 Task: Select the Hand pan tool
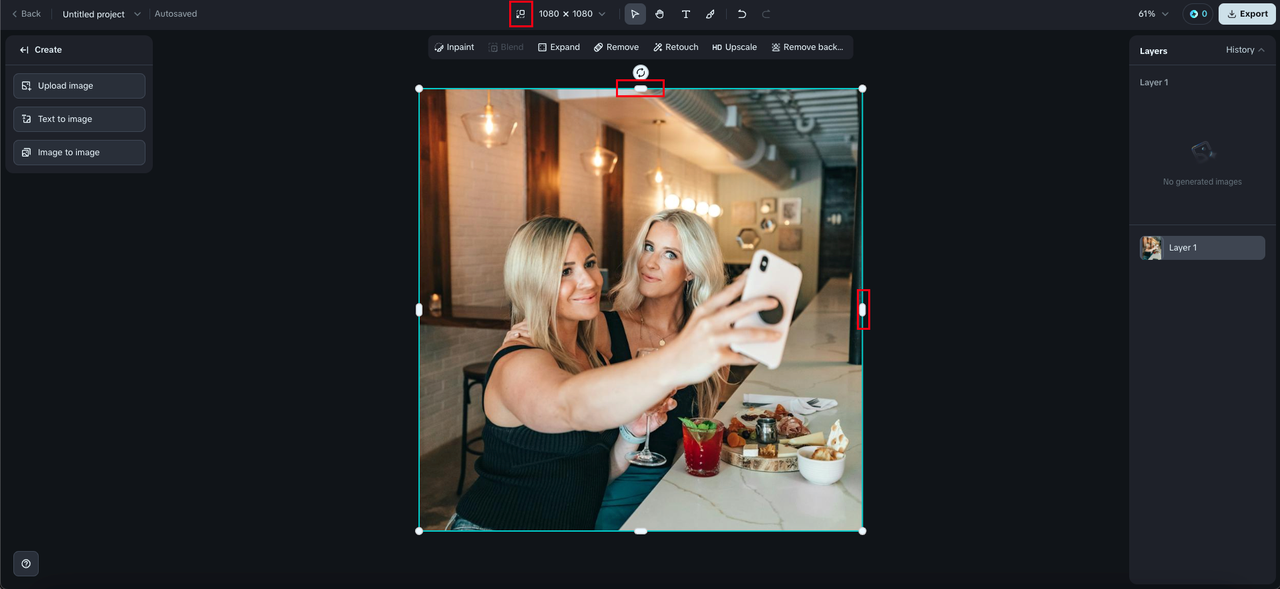[660, 14]
